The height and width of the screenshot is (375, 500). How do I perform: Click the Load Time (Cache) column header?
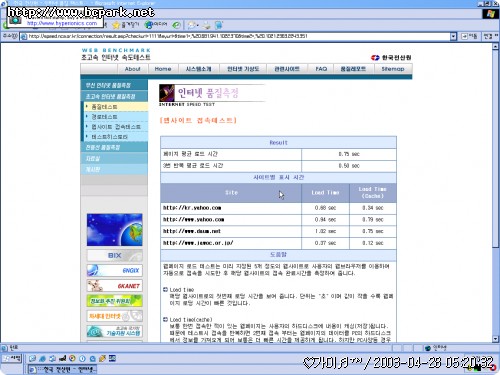tap(373, 193)
